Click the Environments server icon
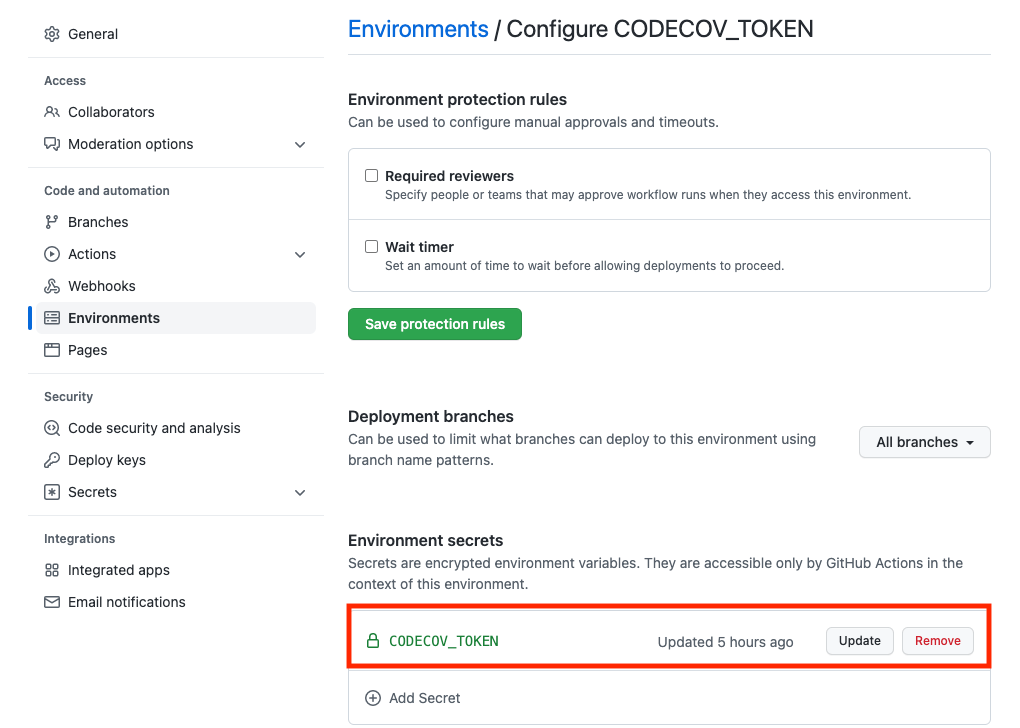The height and width of the screenshot is (728, 1020). pos(52,317)
